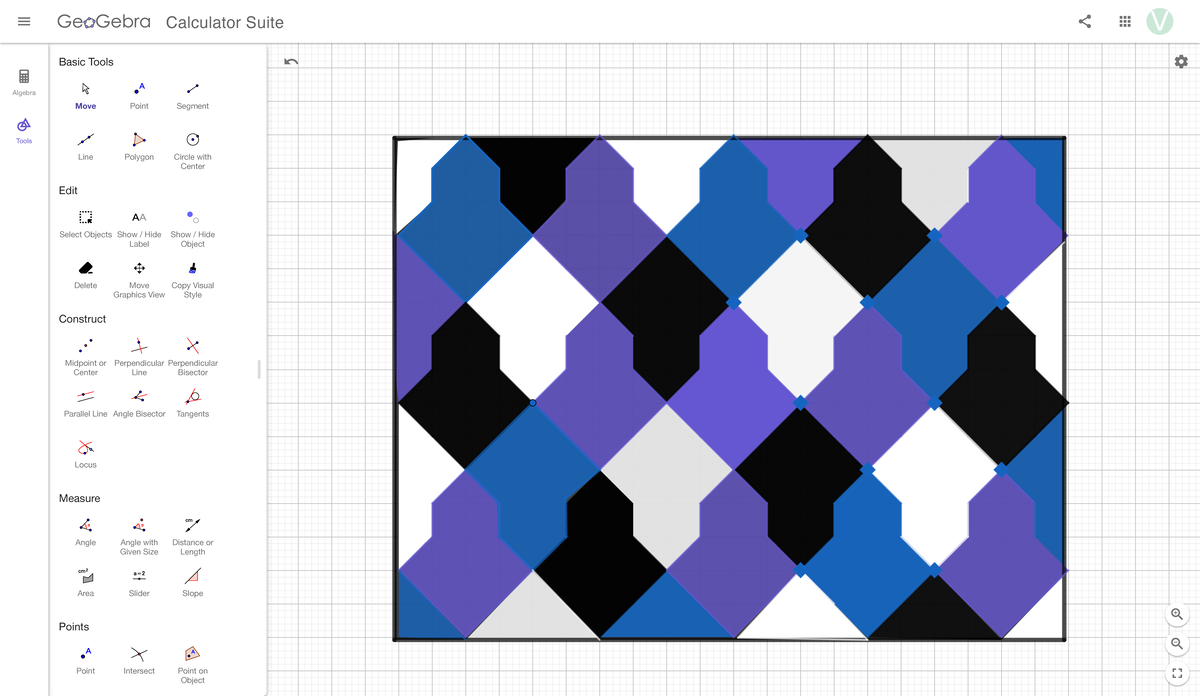Switch to the Algebra panel

(23, 80)
